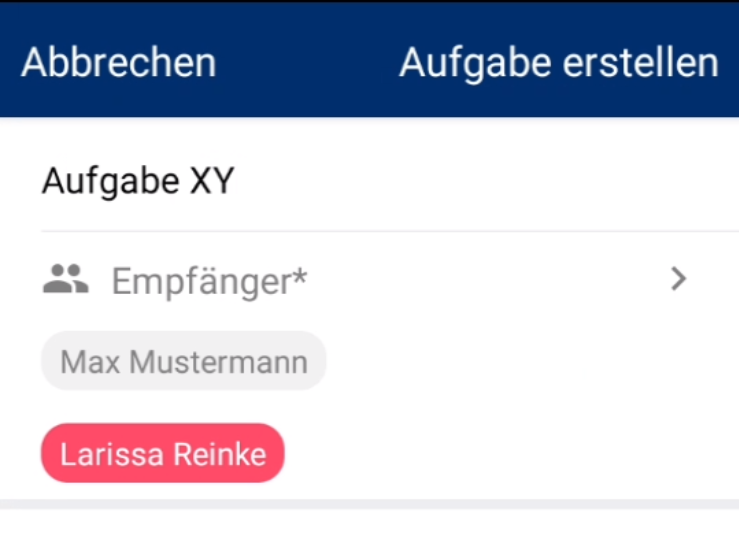Click the two-person group icon

click(x=66, y=279)
